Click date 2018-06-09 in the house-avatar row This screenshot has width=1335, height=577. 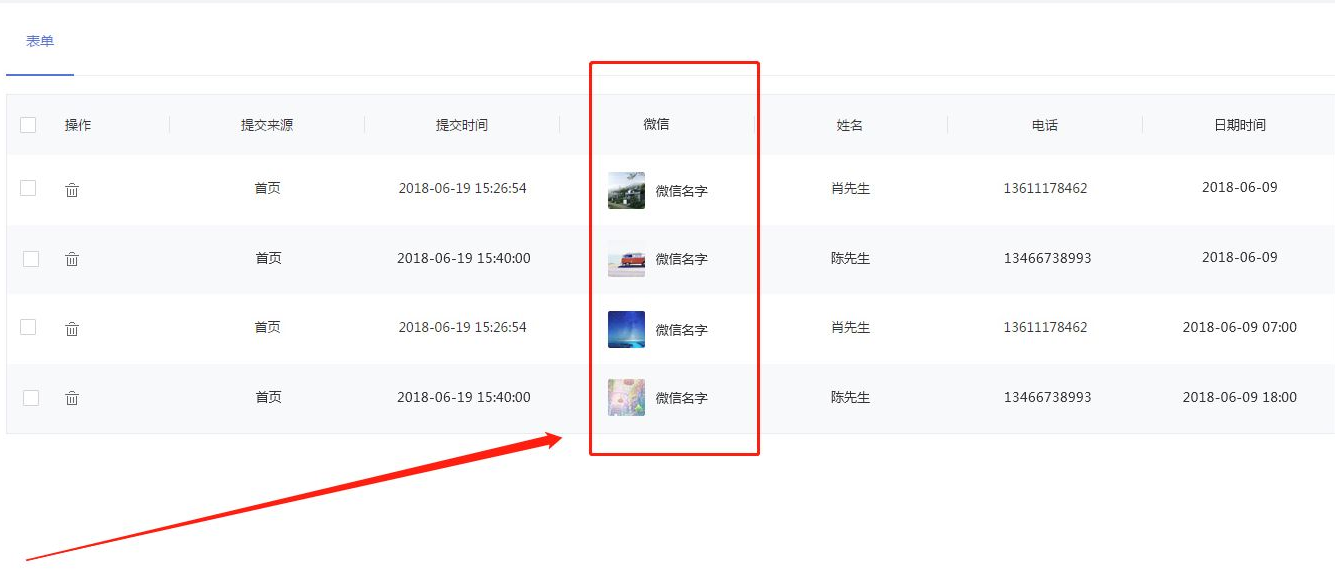pyautogui.click(x=1240, y=187)
